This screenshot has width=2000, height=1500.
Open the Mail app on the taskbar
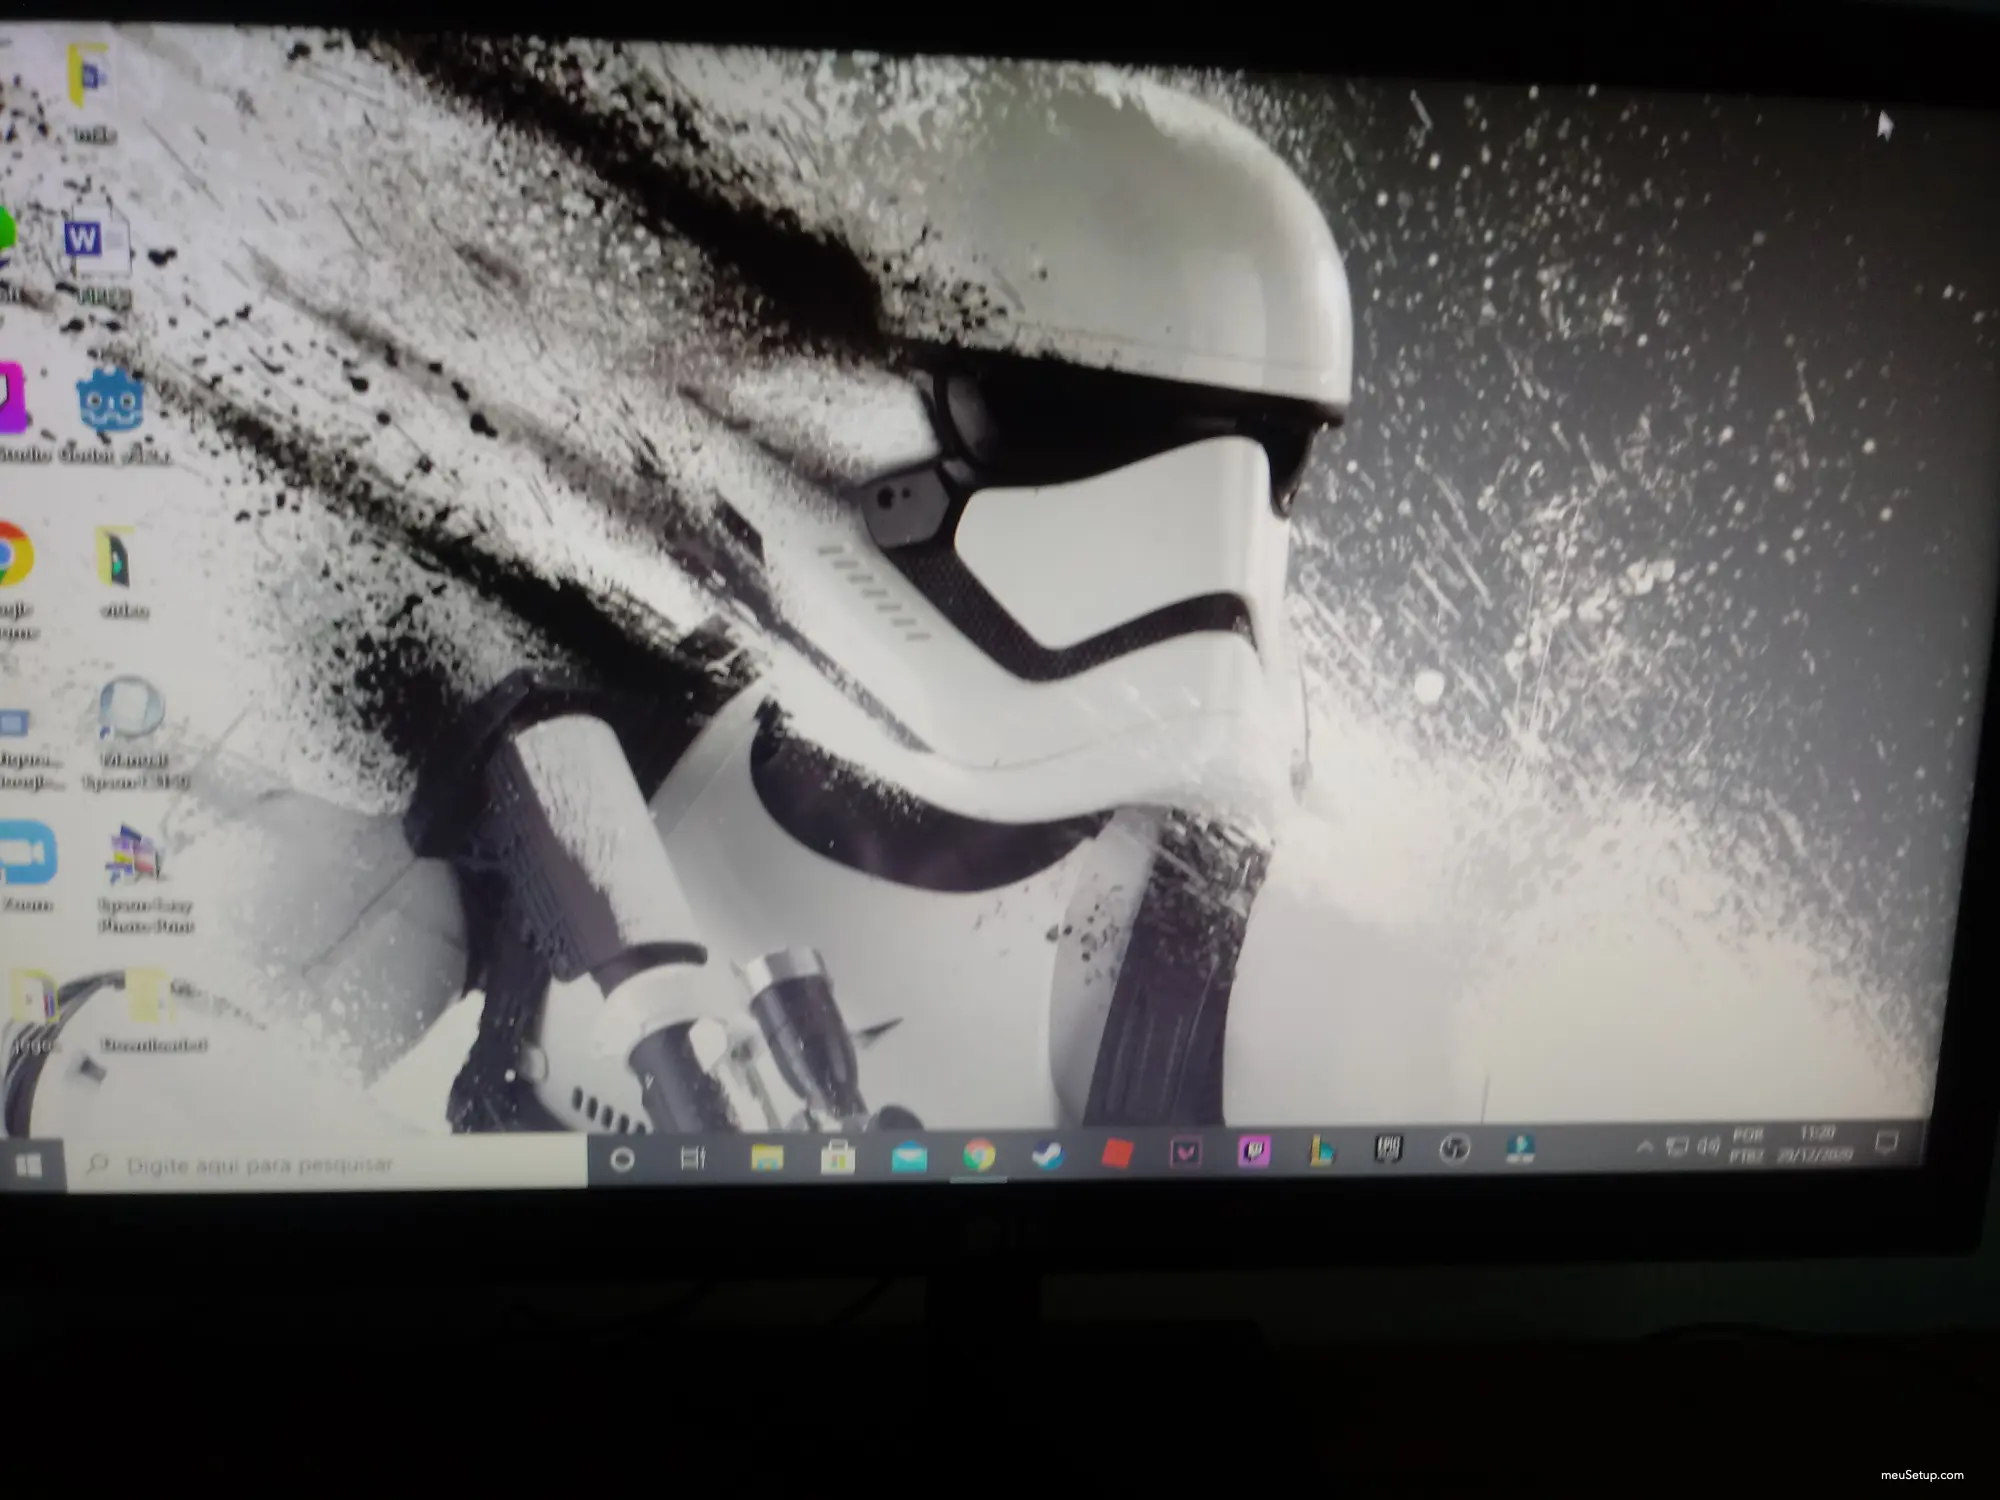pyautogui.click(x=909, y=1157)
